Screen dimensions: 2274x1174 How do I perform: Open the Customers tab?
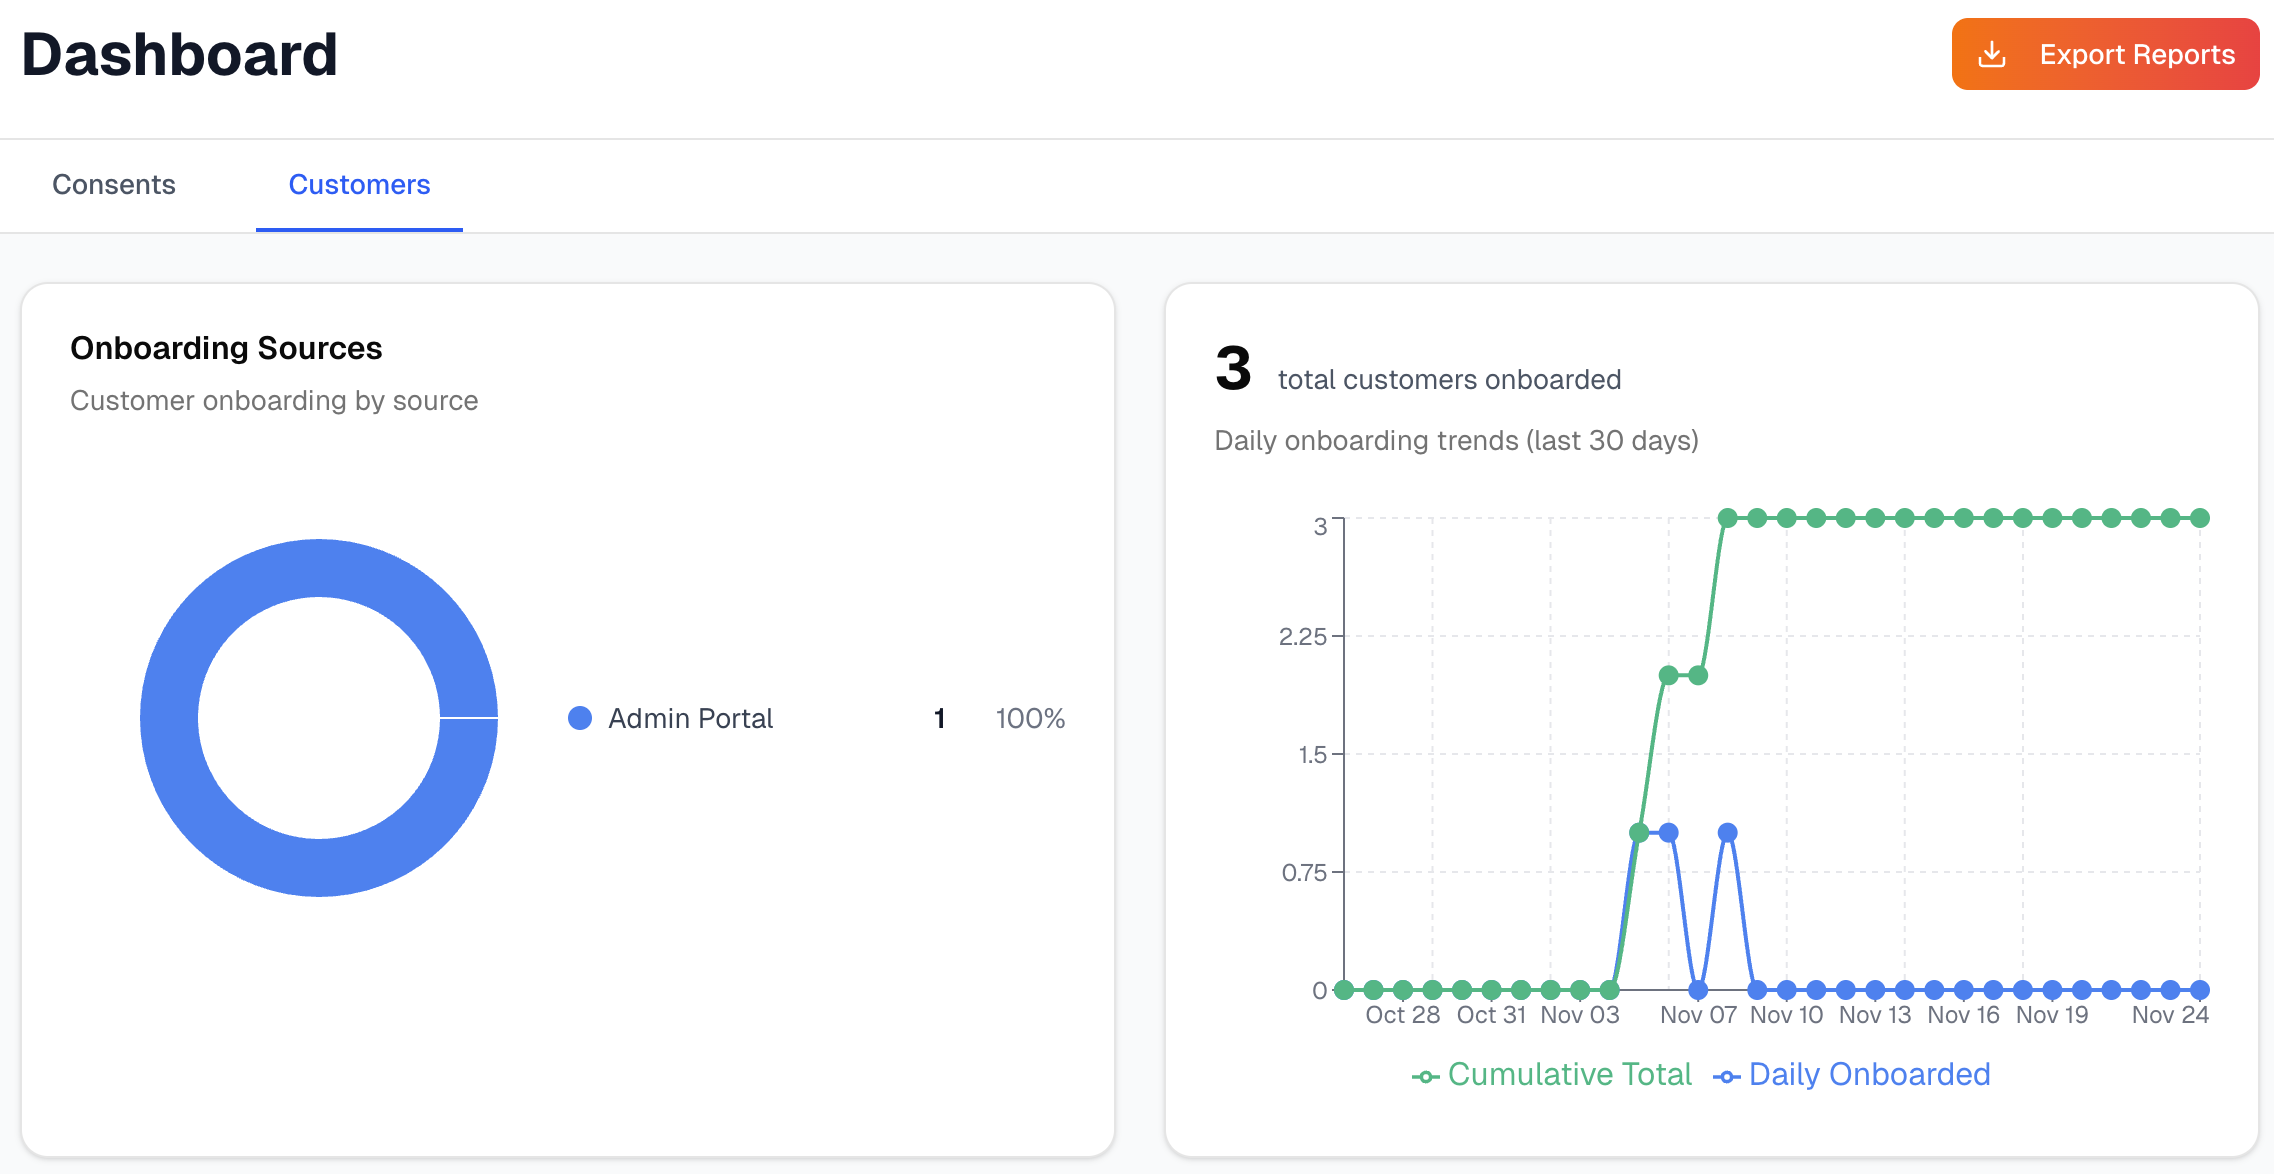[x=359, y=184]
